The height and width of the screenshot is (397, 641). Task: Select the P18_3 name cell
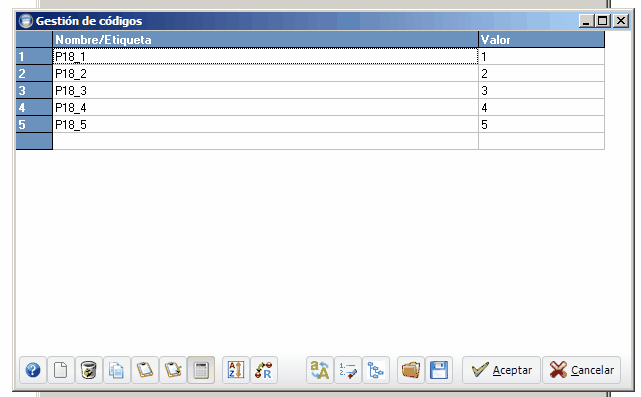click(265, 90)
